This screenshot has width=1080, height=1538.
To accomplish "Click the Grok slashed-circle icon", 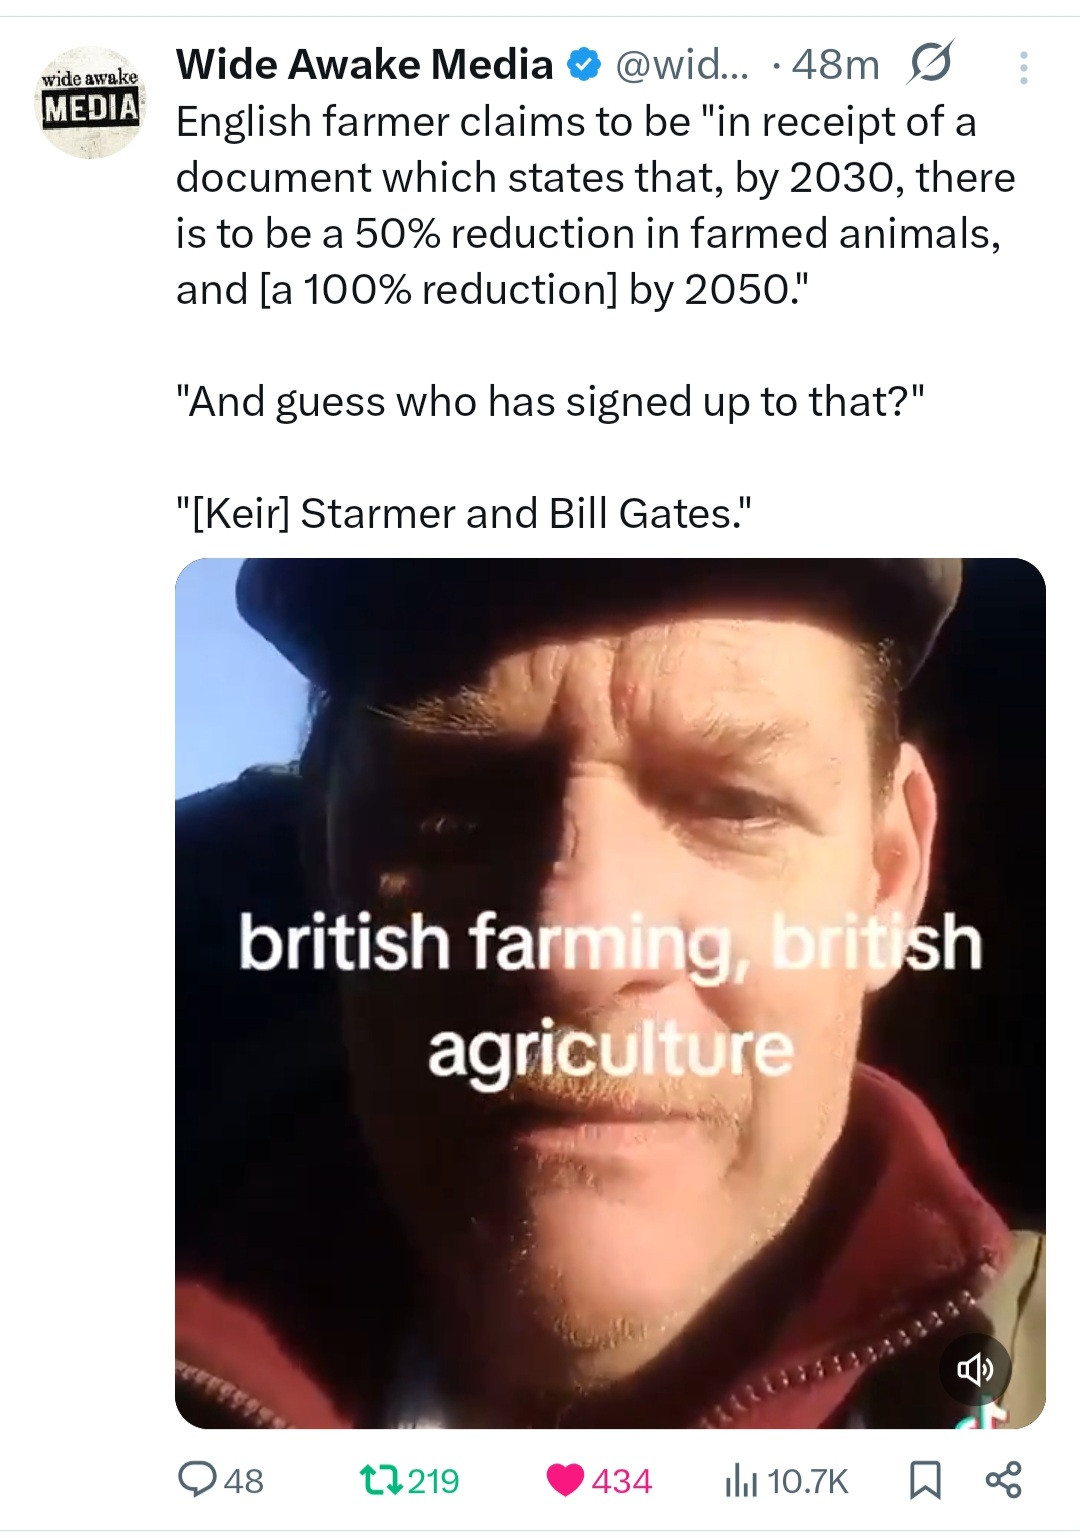I will [930, 64].
